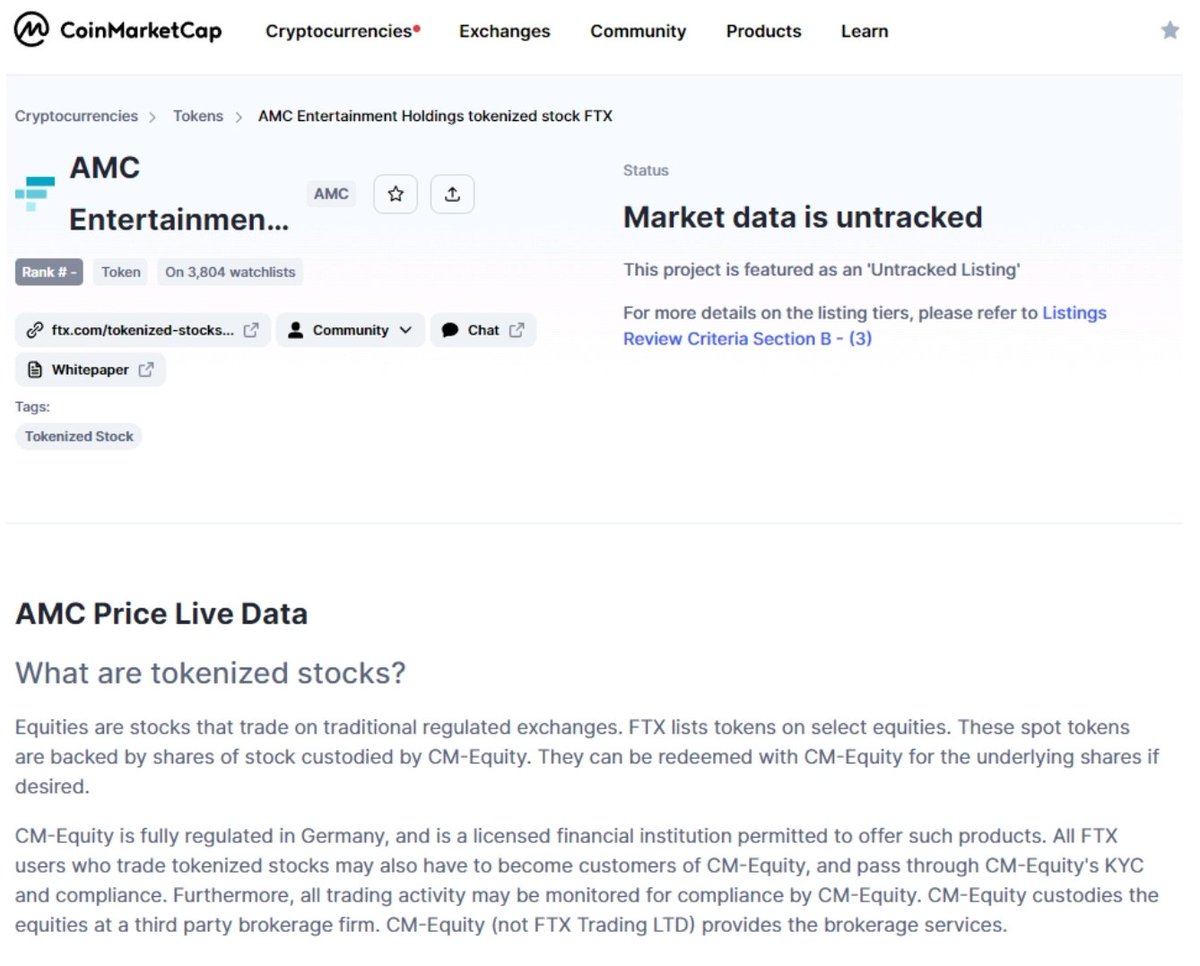This screenshot has width=1200, height=966.
Task: Click the top-right favorites star icon
Action: pyautogui.click(x=1169, y=31)
